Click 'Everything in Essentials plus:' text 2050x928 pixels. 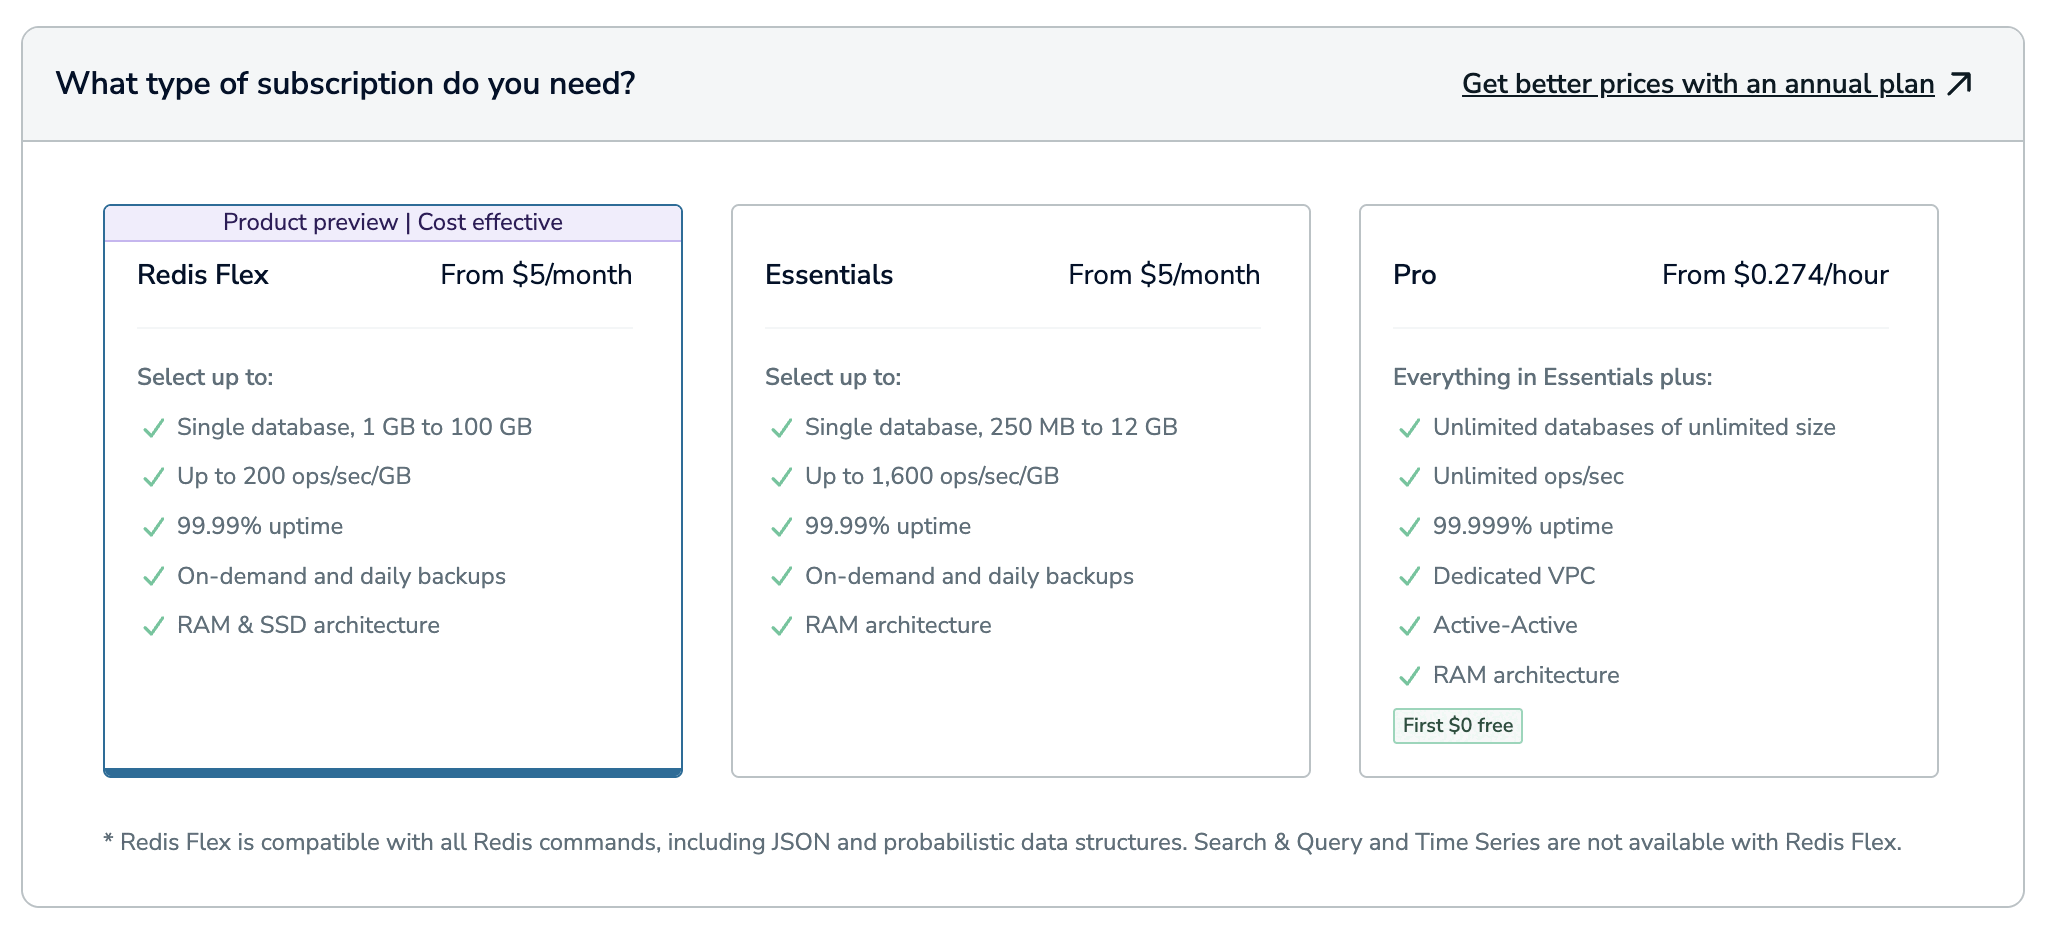pos(1552,377)
